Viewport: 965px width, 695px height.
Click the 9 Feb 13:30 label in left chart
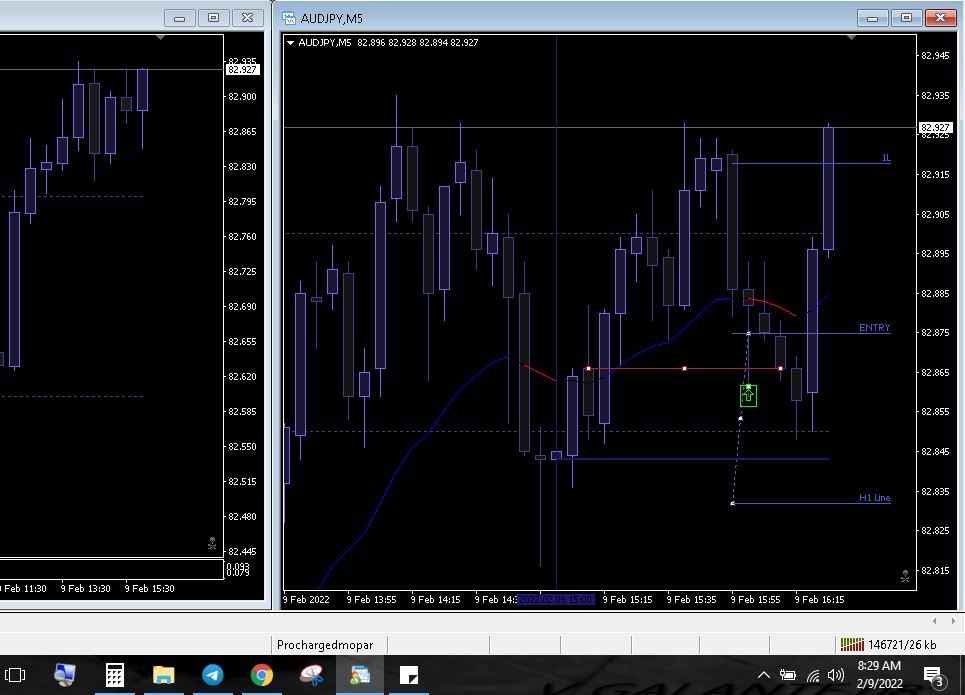[86, 589]
